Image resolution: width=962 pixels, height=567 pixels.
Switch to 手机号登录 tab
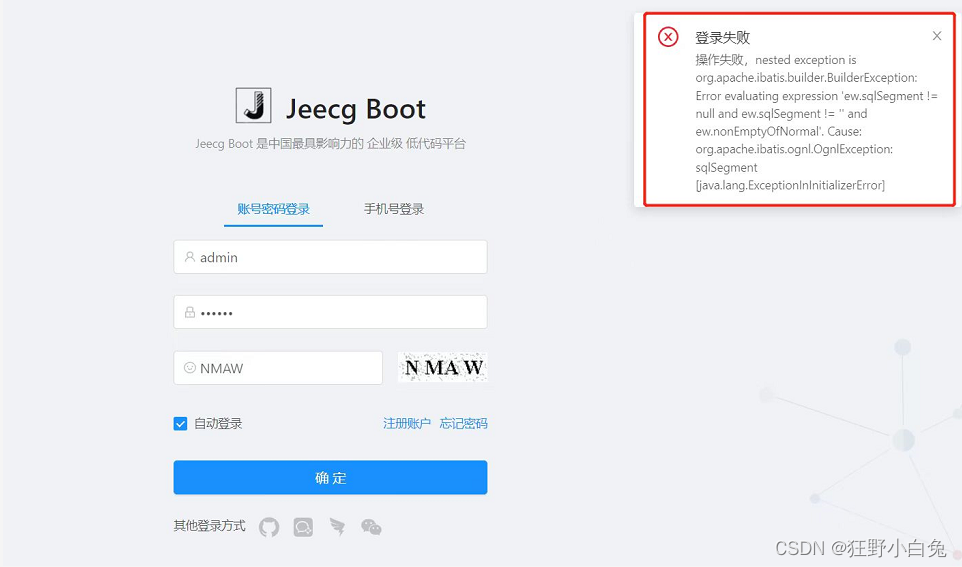pos(394,209)
